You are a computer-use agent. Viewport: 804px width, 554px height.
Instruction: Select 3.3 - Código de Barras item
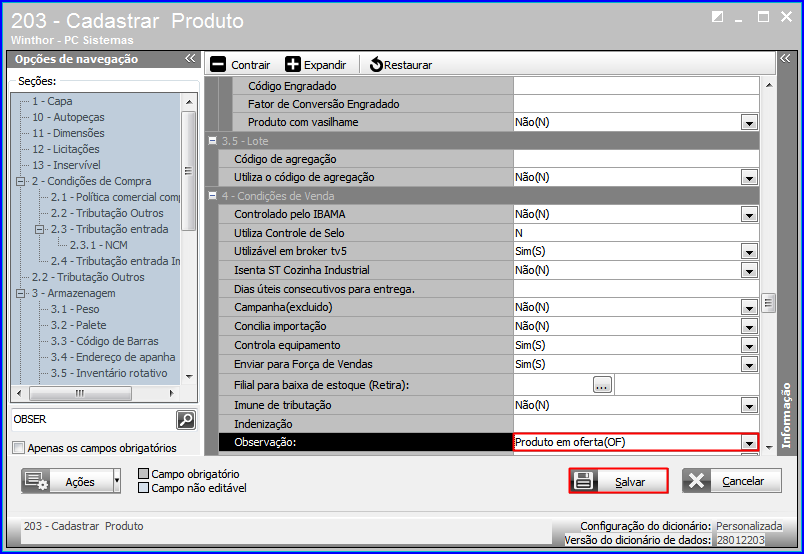pos(105,341)
